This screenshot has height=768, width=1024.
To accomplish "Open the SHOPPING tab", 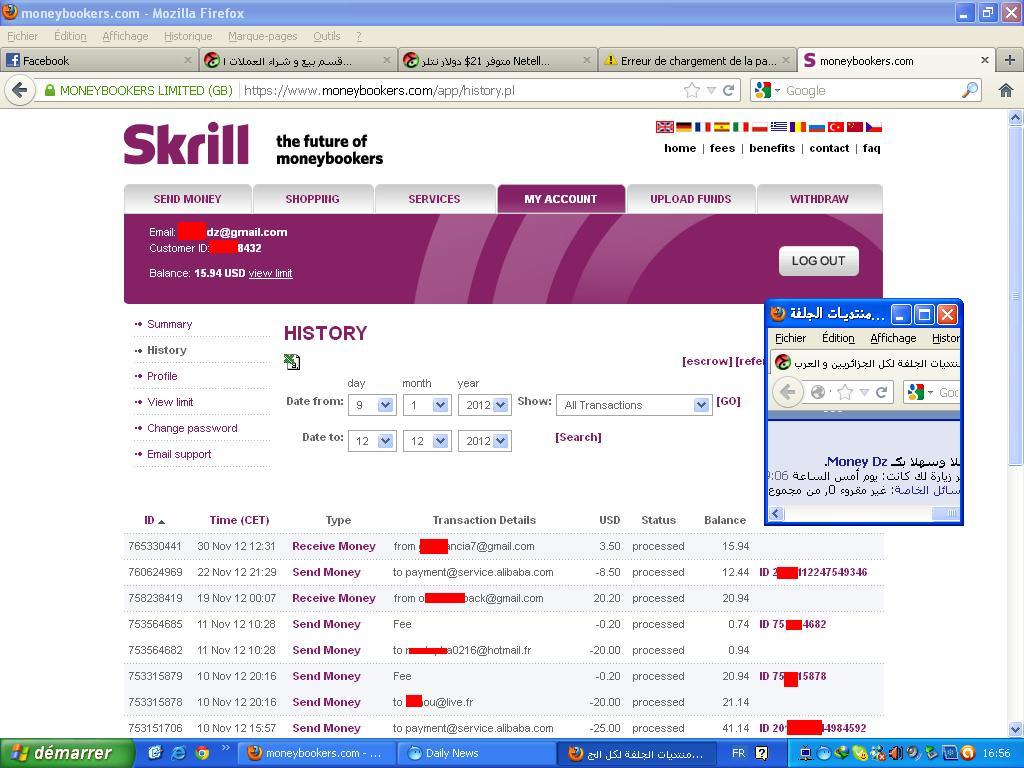I will pyautogui.click(x=313, y=199).
